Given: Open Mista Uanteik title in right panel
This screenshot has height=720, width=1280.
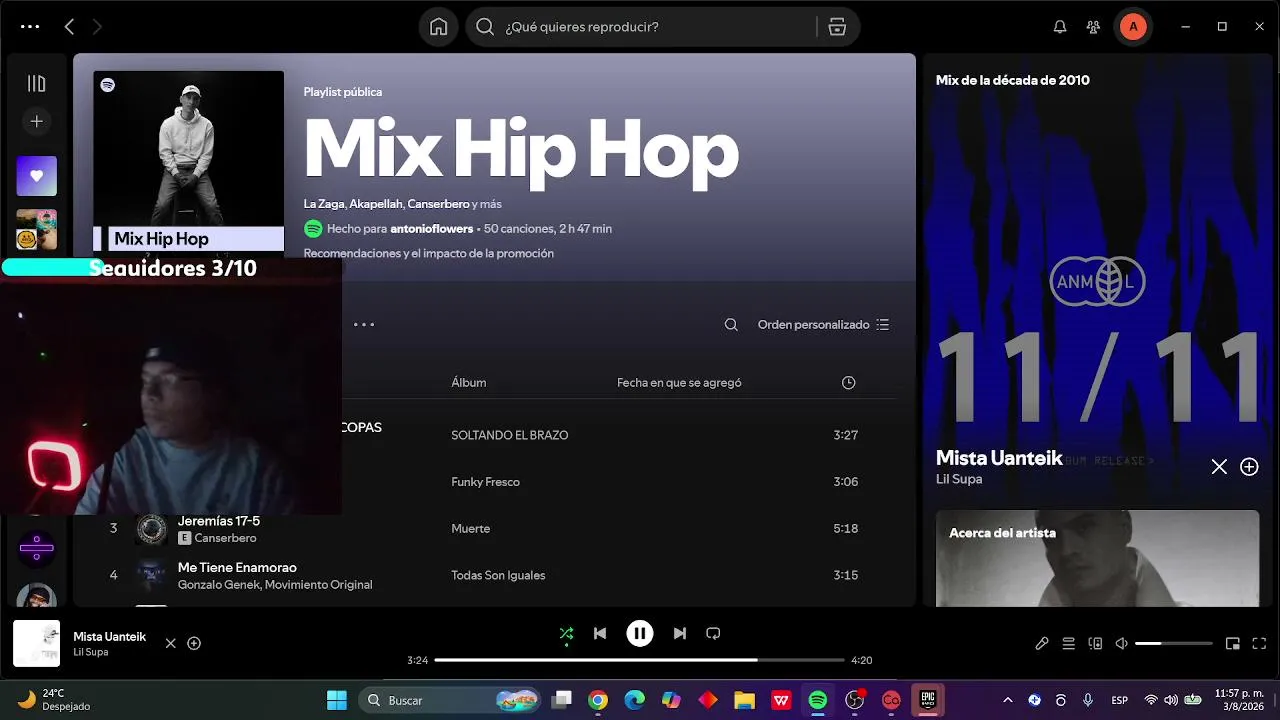Looking at the screenshot, I should [x=999, y=458].
